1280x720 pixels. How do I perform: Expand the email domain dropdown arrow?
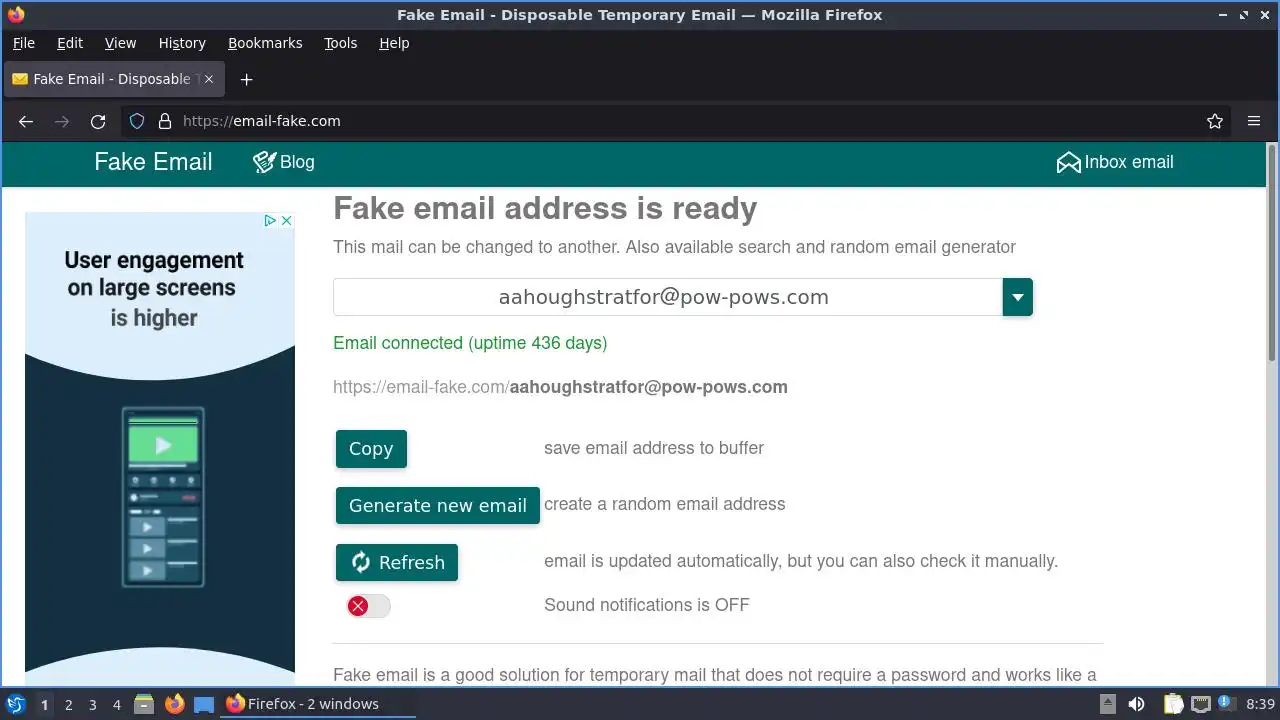pos(1018,297)
